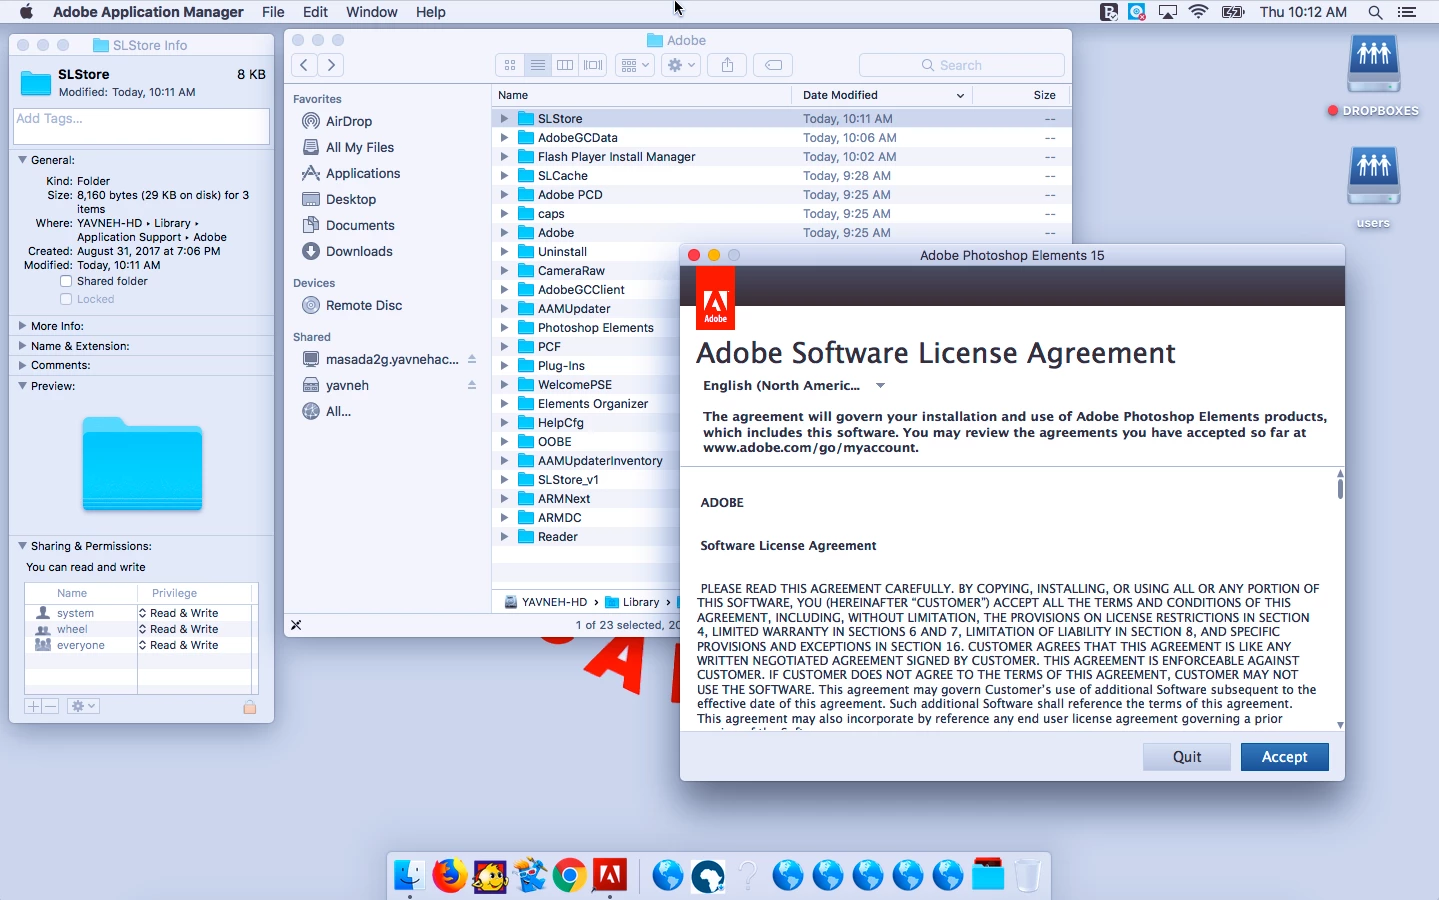Check the Locked checkbox
This screenshot has width=1439, height=900.
[x=66, y=300]
